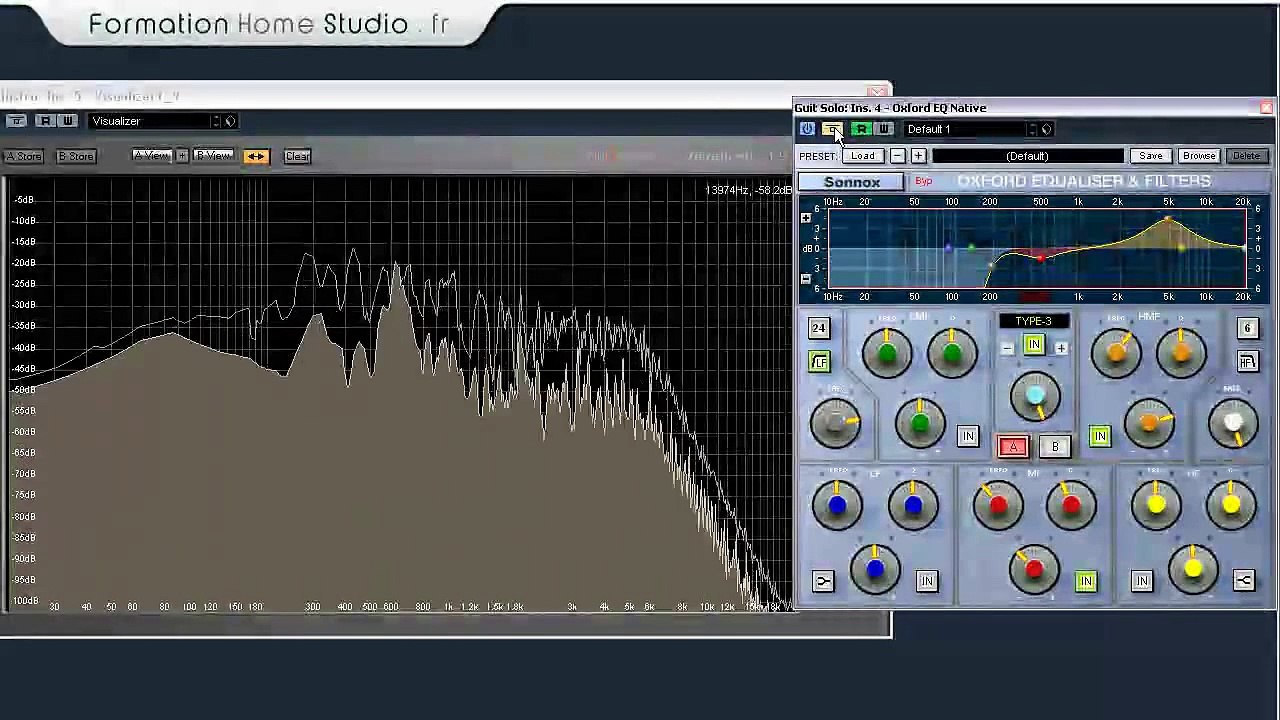Save the current Oxford EQ preset
The width and height of the screenshot is (1280, 720).
point(1150,156)
